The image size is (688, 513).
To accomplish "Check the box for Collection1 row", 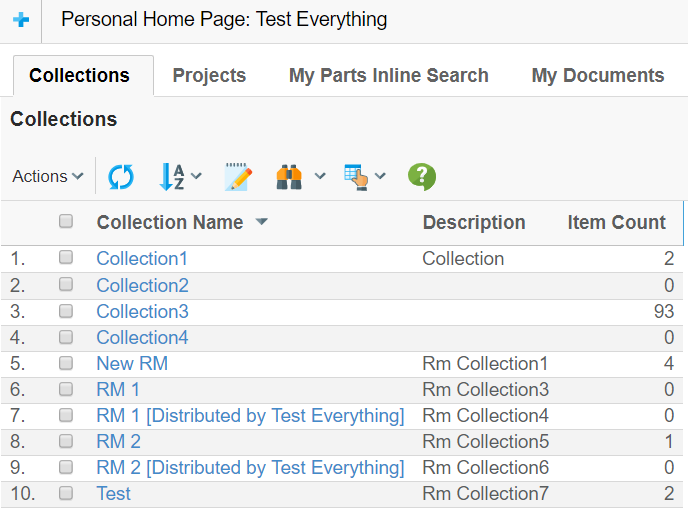I will pyautogui.click(x=66, y=258).
